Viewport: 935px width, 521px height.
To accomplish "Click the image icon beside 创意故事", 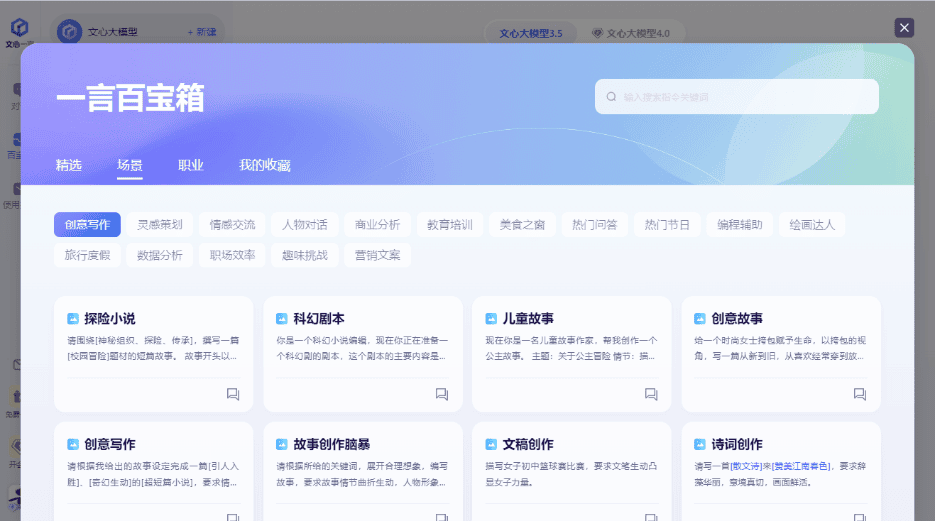I will pos(699,319).
